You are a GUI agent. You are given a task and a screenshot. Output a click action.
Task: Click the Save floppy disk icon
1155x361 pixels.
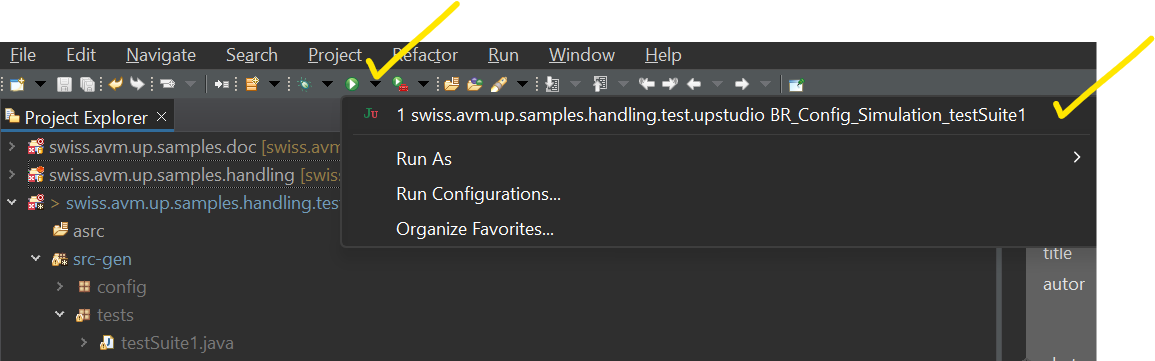(x=64, y=84)
